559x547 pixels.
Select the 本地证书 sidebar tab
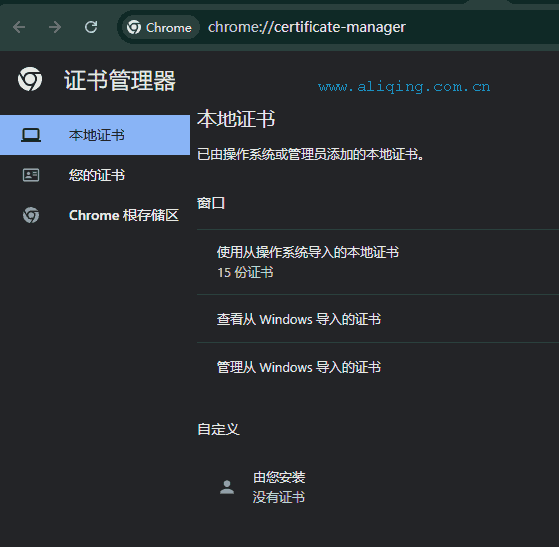95,135
